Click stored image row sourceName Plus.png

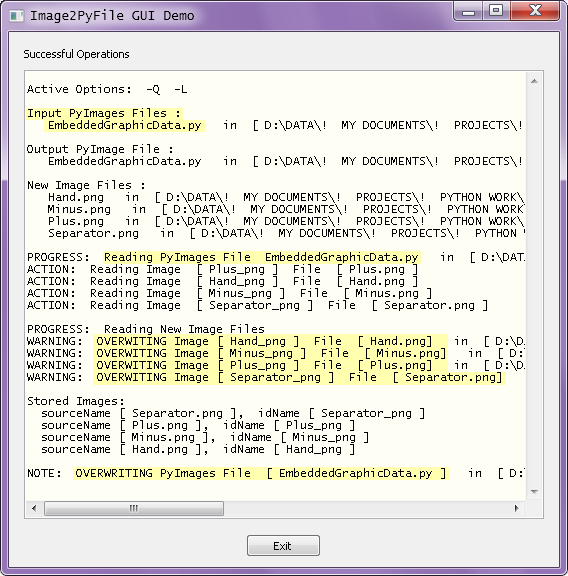198,425
